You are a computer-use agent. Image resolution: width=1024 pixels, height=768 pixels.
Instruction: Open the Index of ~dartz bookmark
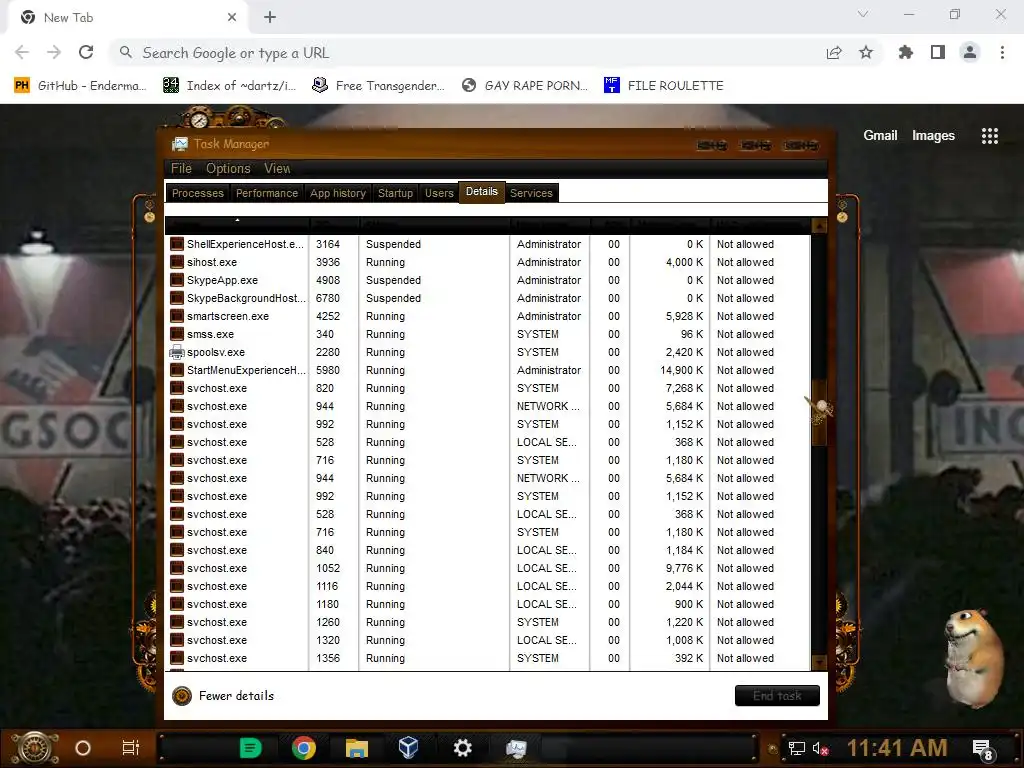229,86
